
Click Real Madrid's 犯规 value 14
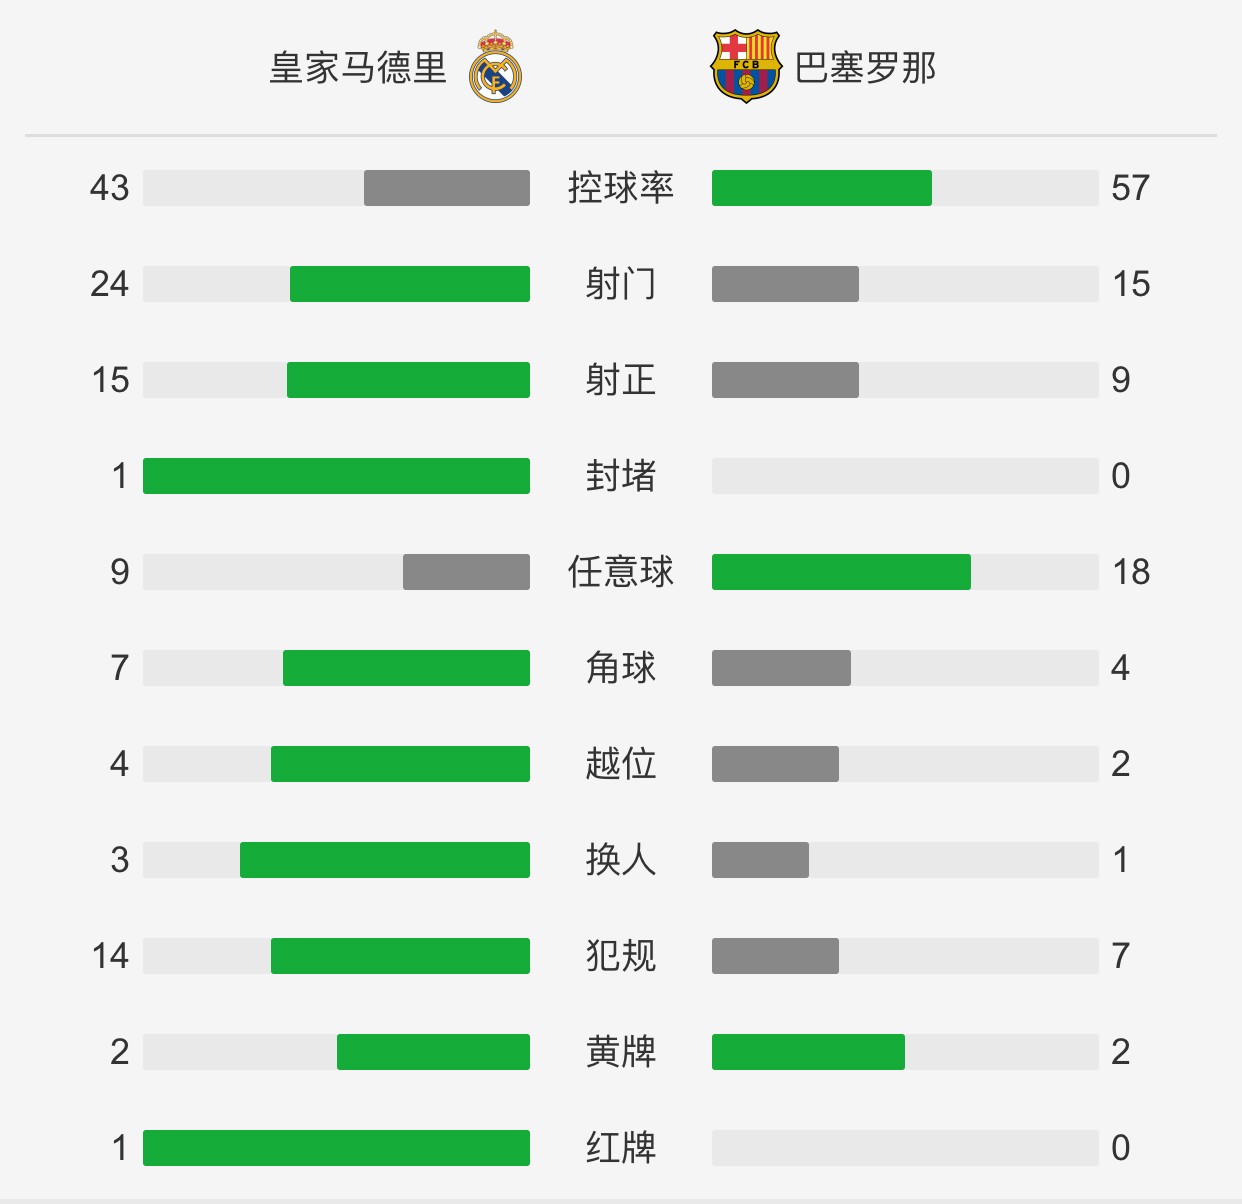(x=110, y=956)
